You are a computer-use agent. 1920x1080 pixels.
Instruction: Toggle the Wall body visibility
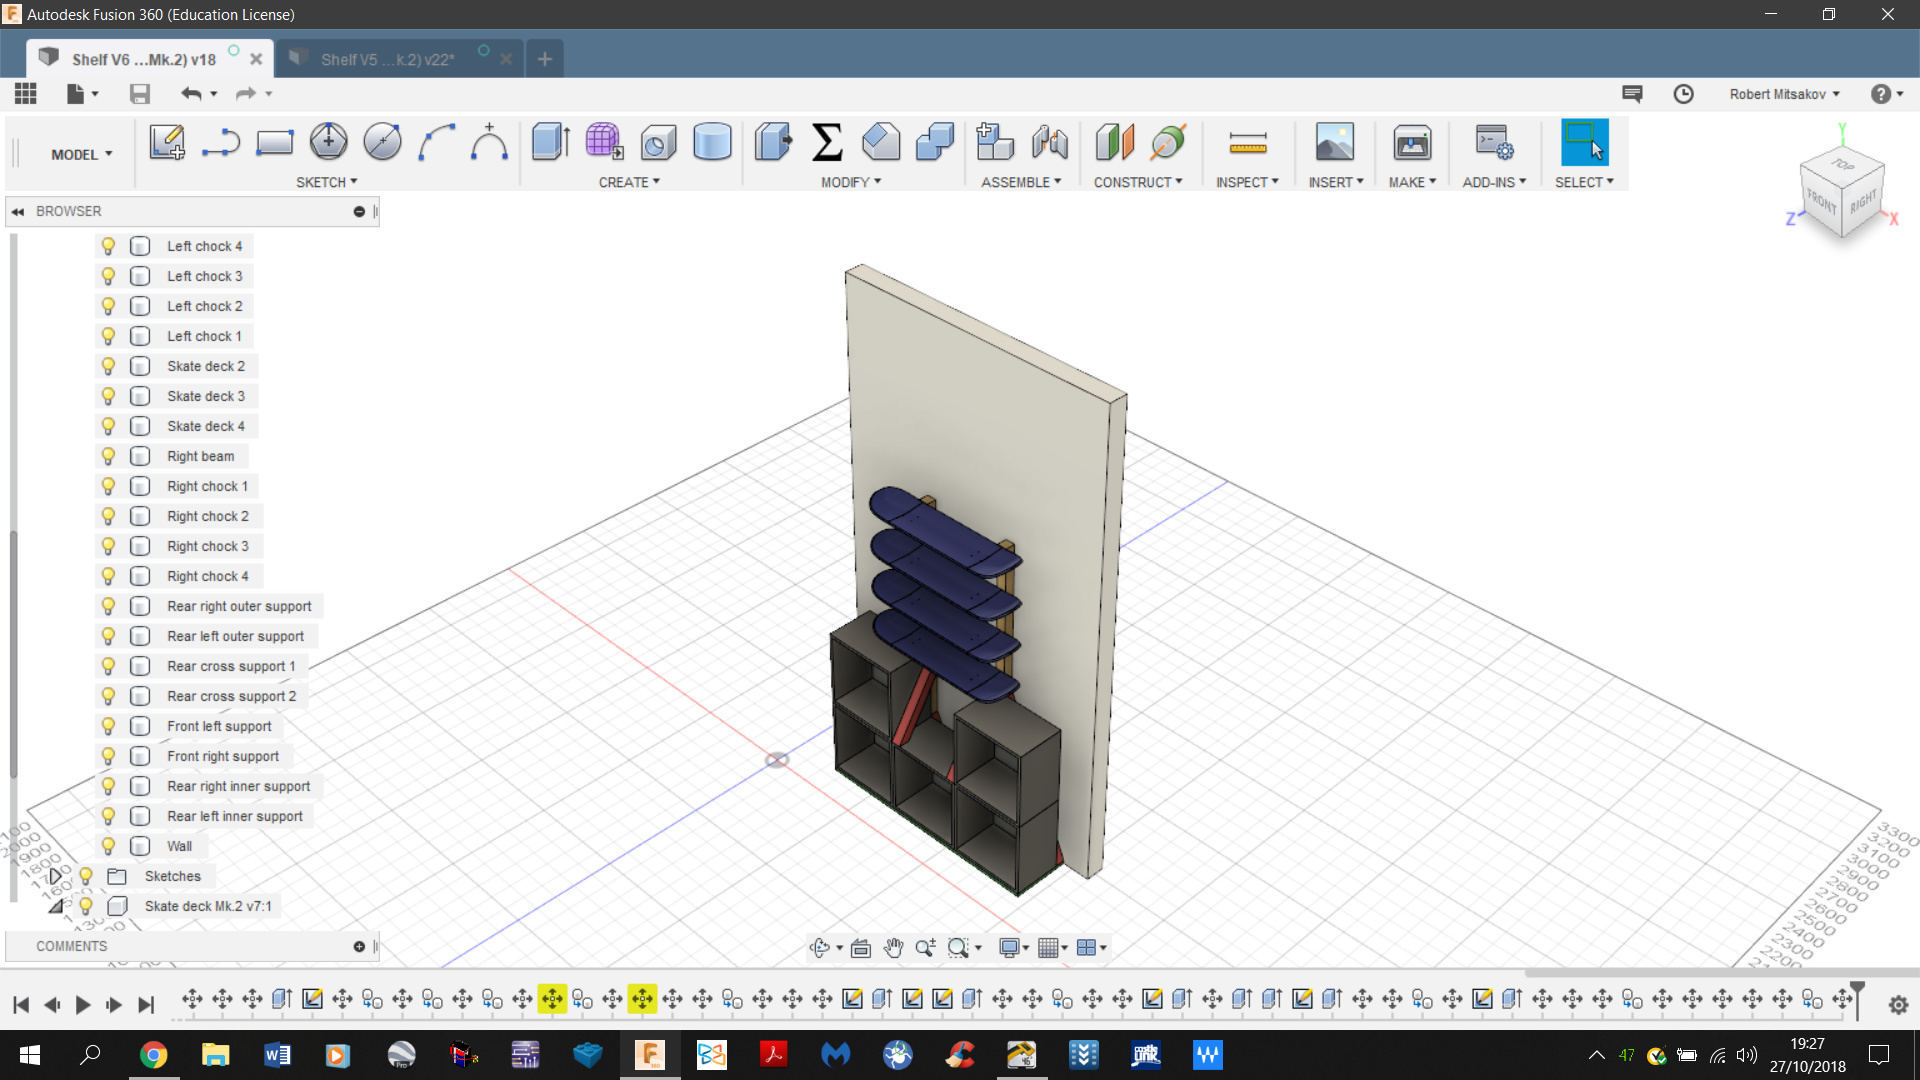(108, 846)
